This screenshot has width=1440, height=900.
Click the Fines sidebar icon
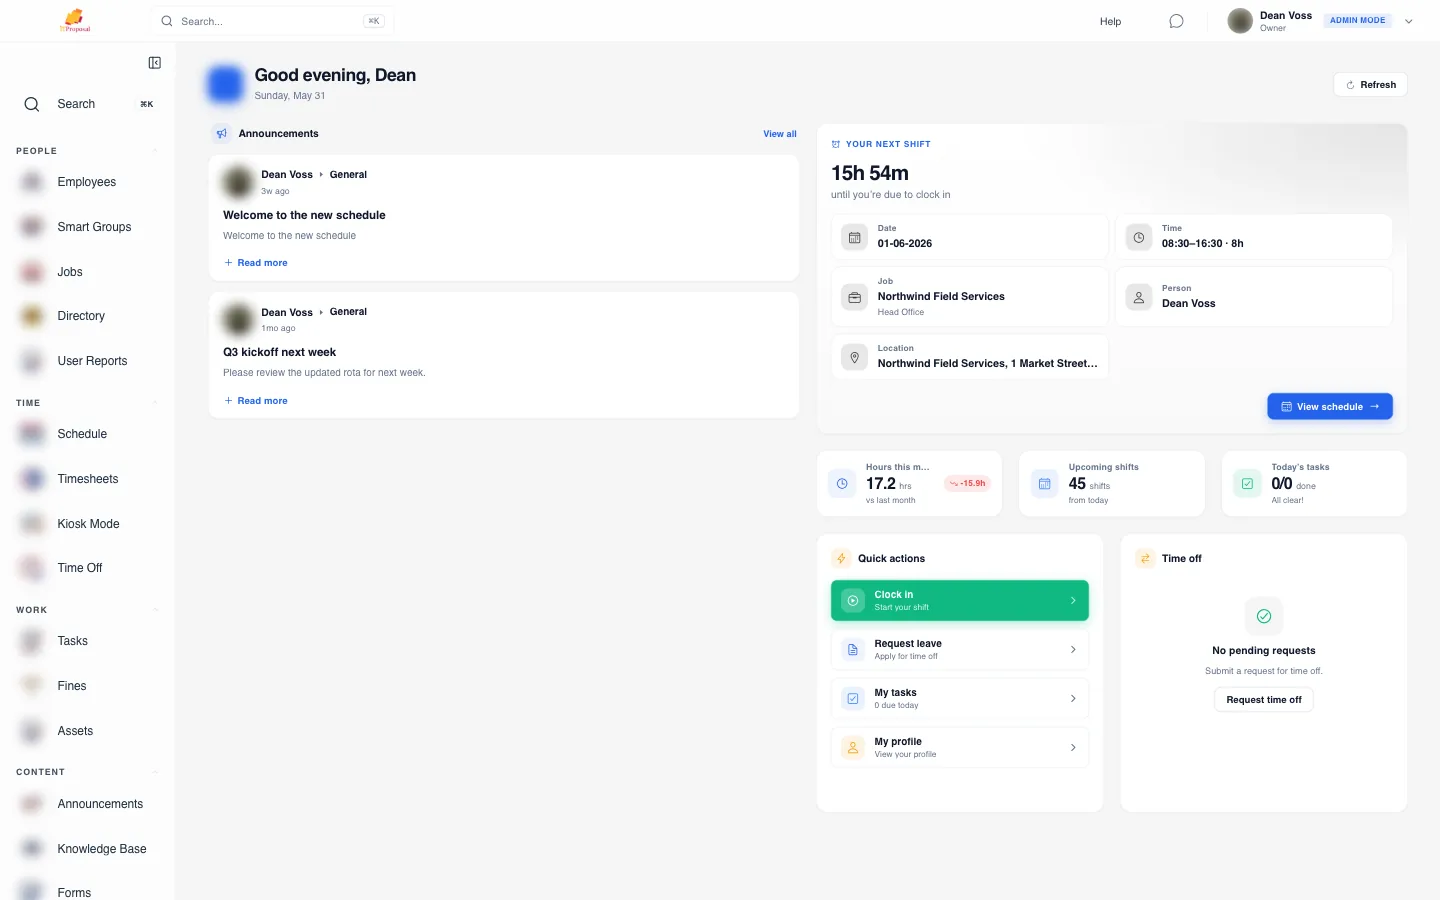click(x=32, y=686)
